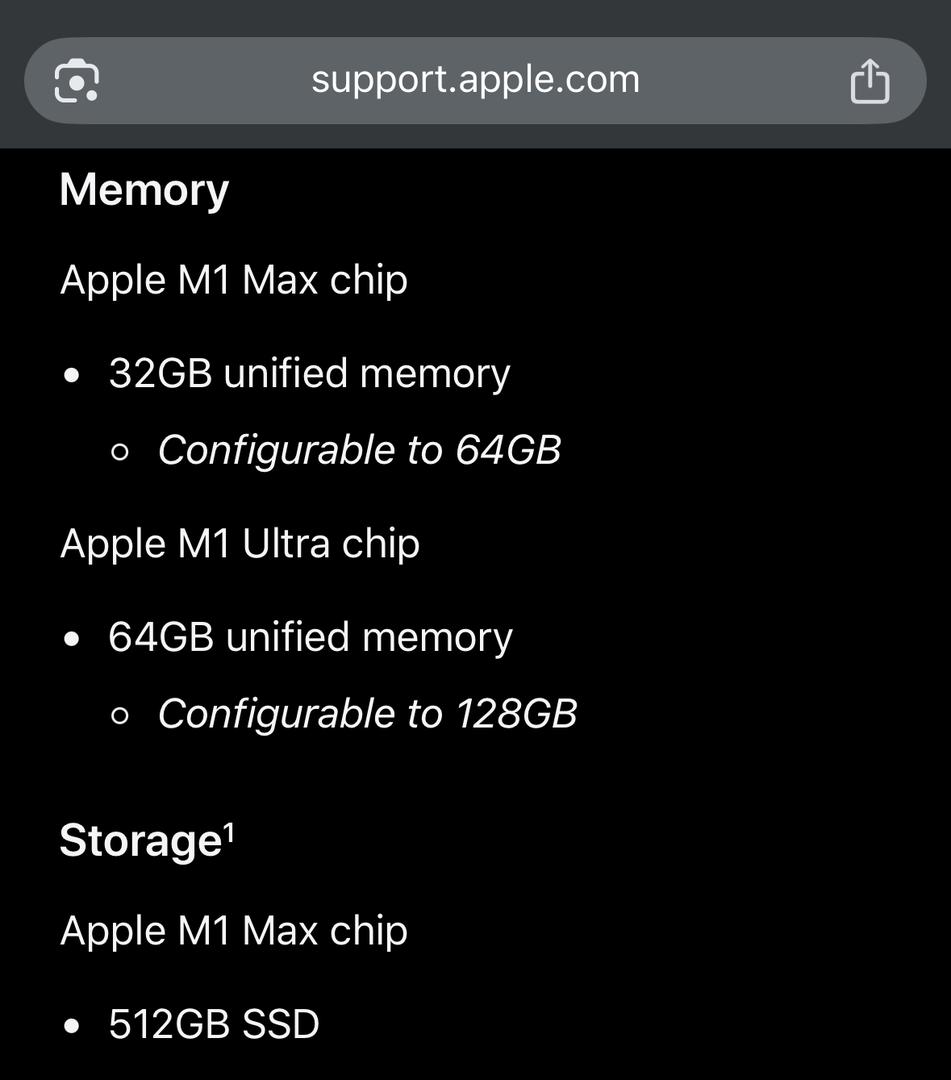Tap the bullet beside 64GB unified memory
The height and width of the screenshot is (1080, 951).
[x=72, y=639]
